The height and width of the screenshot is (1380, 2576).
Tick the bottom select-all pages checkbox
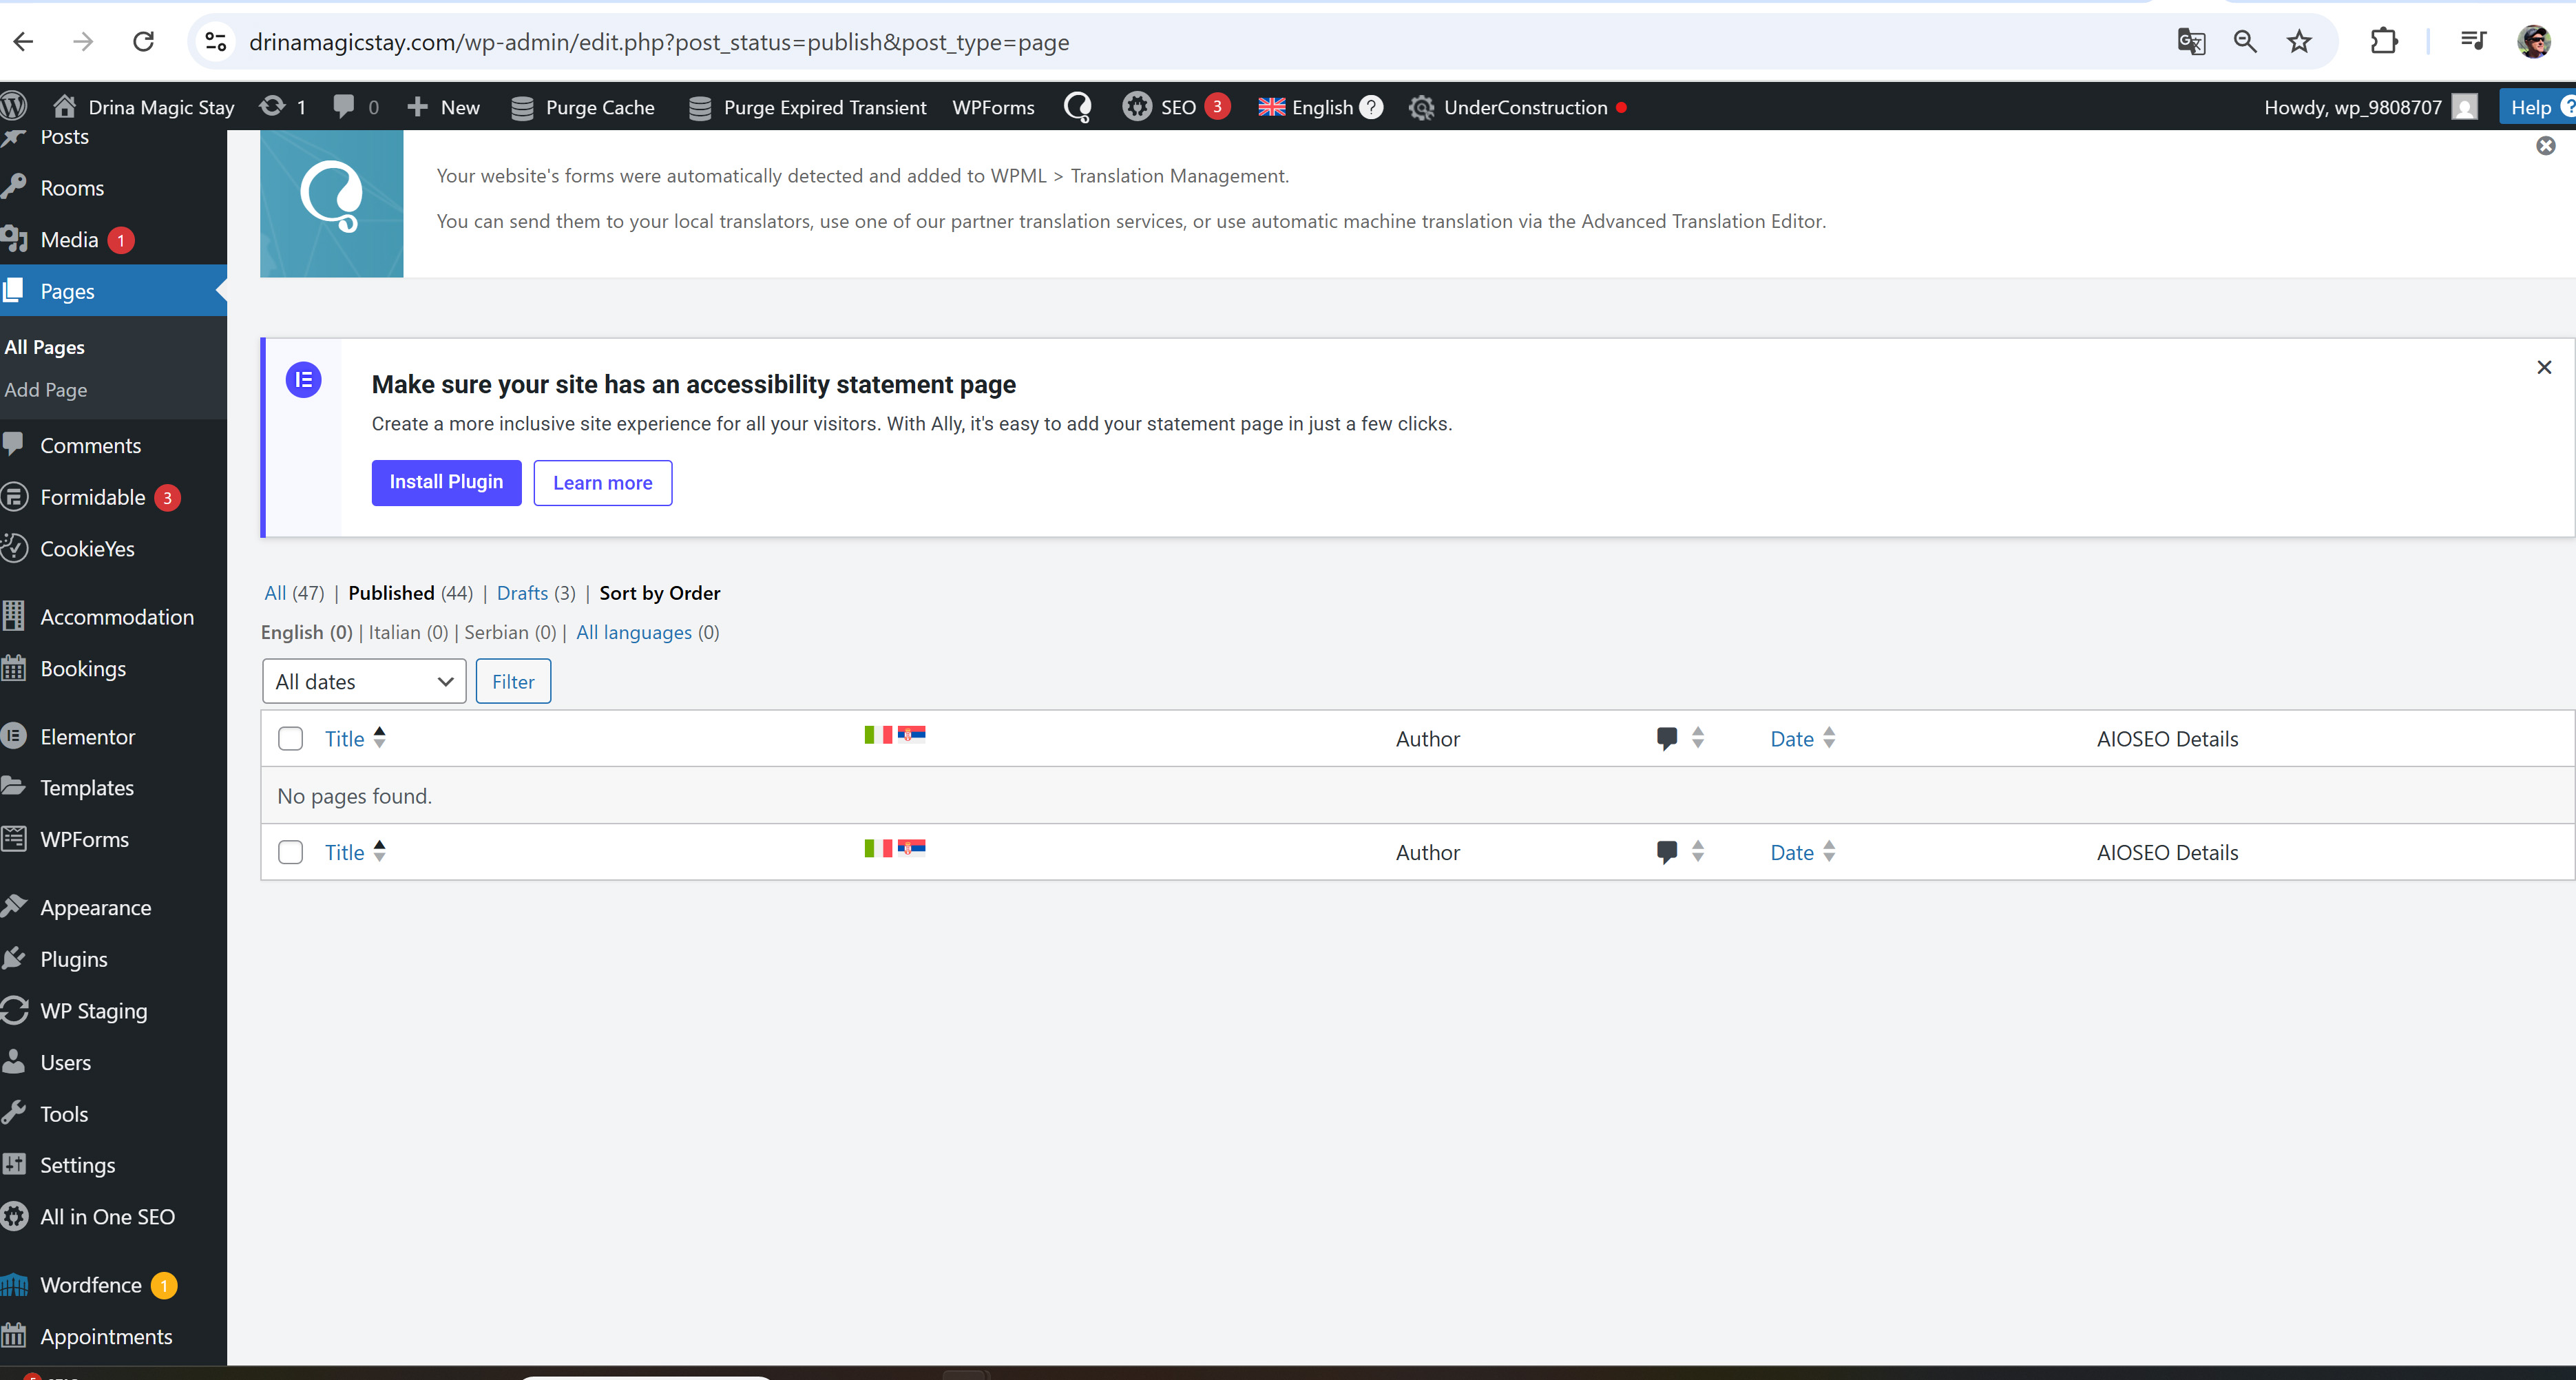[x=290, y=852]
